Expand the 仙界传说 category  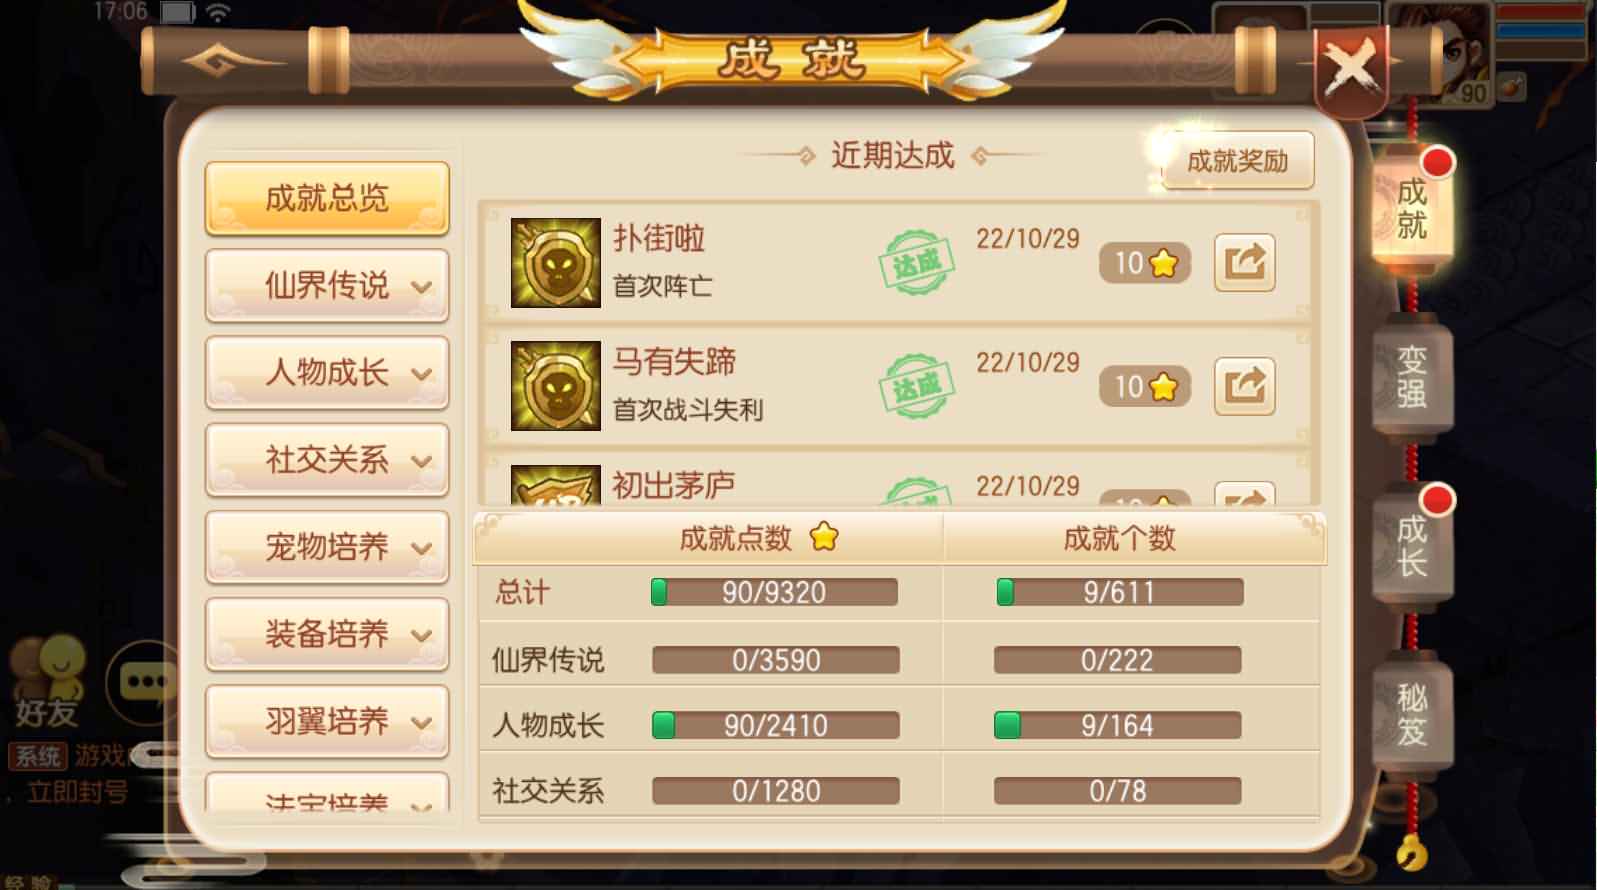click(327, 286)
